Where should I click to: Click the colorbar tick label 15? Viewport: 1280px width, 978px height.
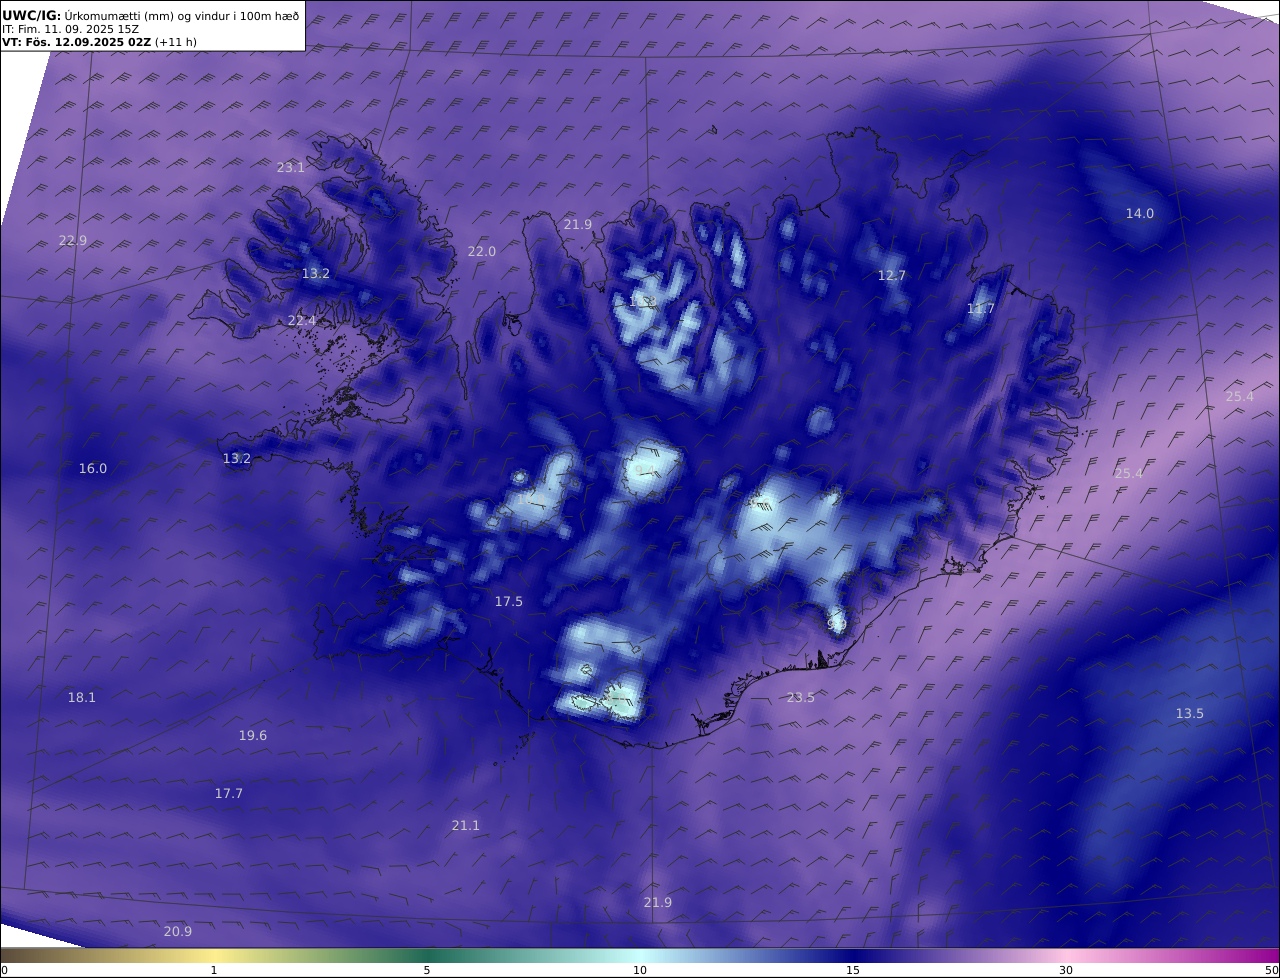click(853, 971)
